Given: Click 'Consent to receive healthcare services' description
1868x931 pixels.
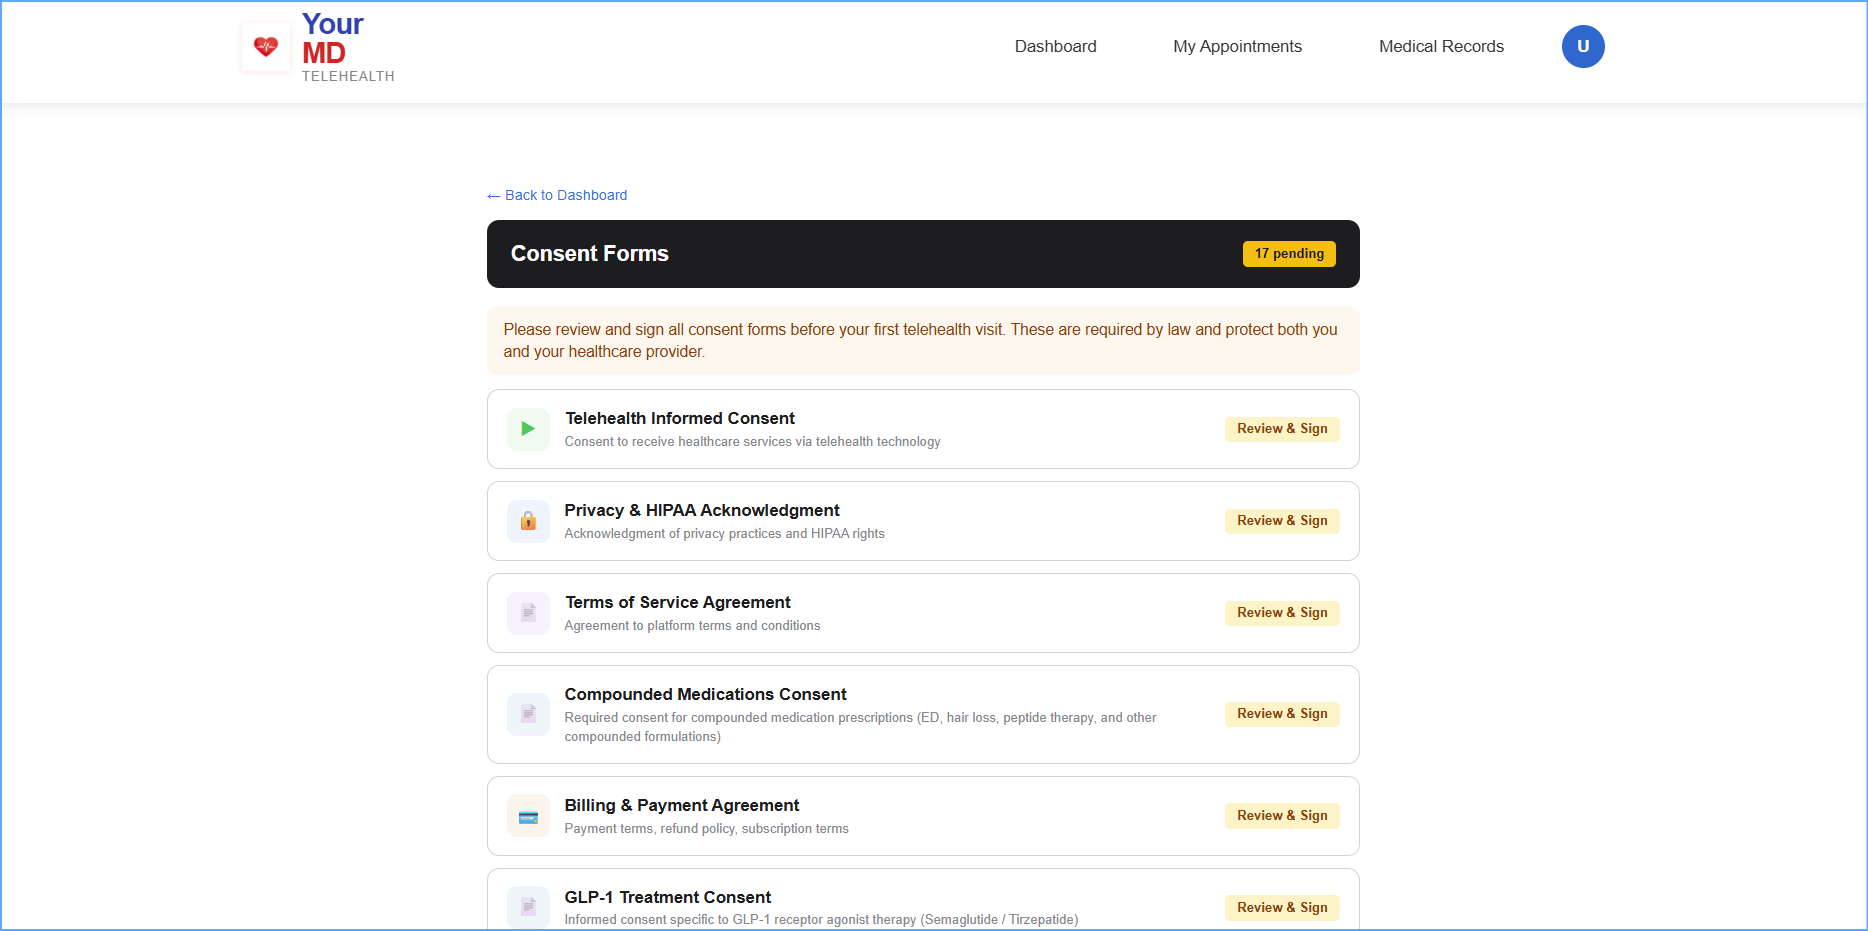Looking at the screenshot, I should click(x=752, y=442).
